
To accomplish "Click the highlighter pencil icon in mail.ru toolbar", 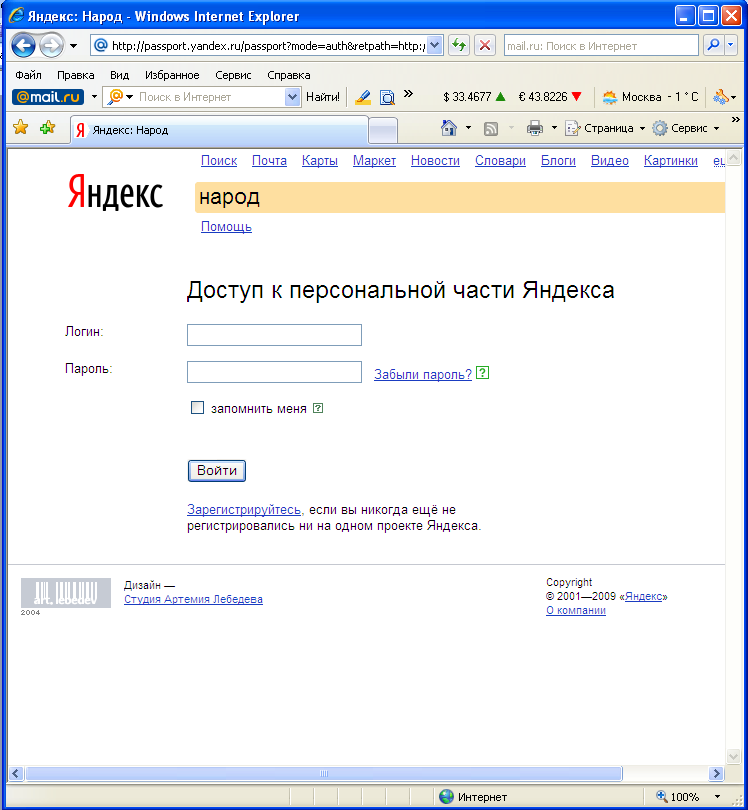I will 363,97.
